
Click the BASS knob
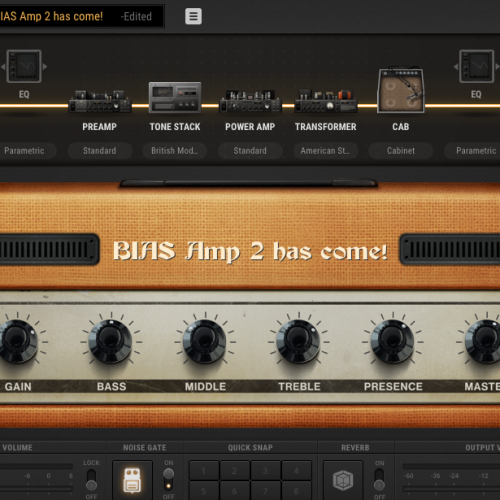pos(111,342)
